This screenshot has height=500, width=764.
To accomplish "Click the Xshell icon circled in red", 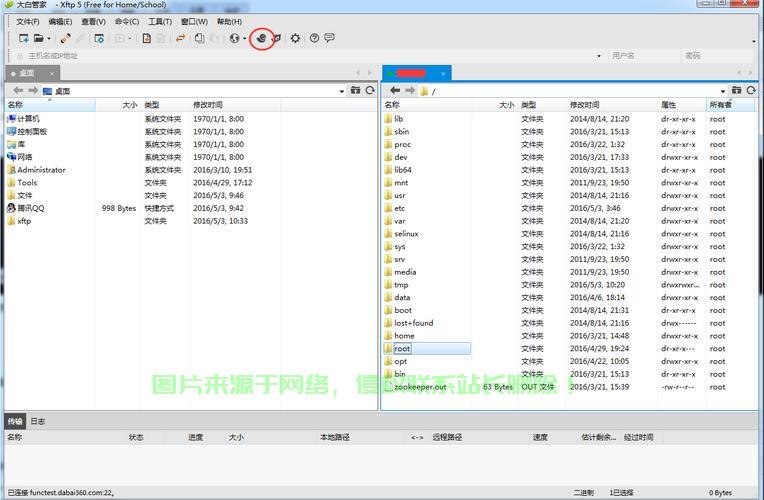I will (x=262, y=38).
